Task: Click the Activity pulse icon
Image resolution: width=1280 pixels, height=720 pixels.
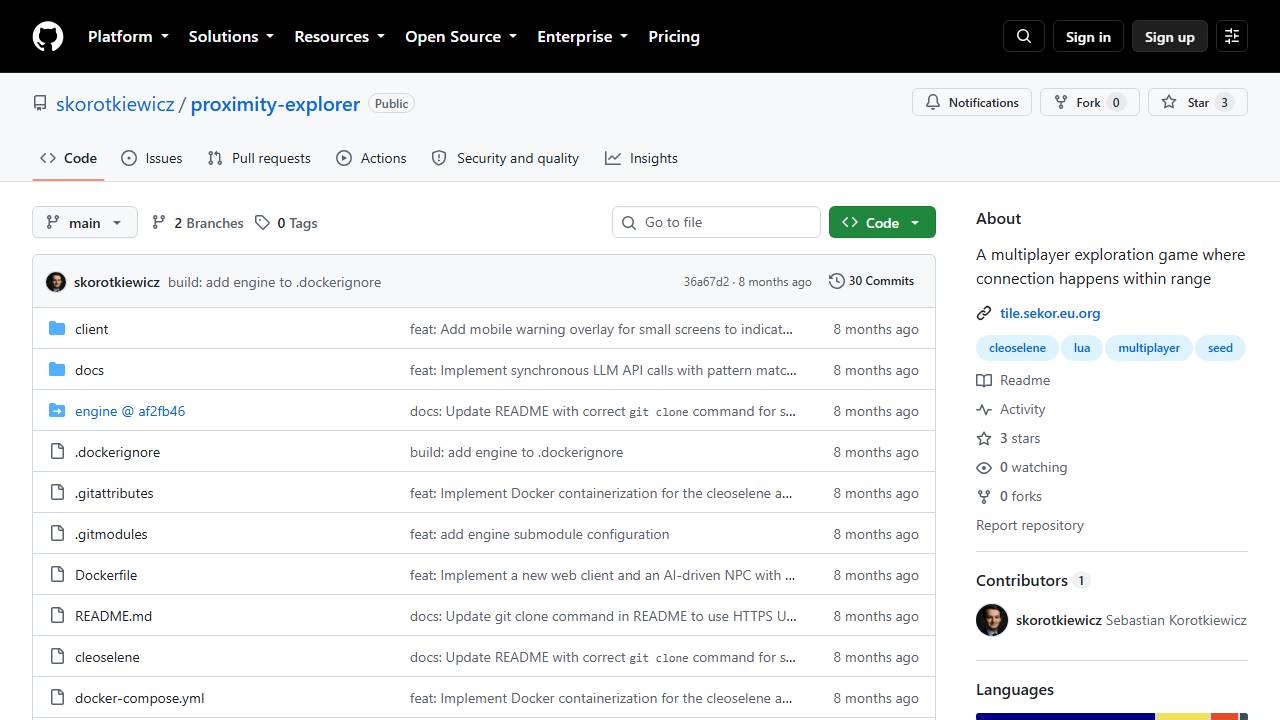Action: (984, 409)
